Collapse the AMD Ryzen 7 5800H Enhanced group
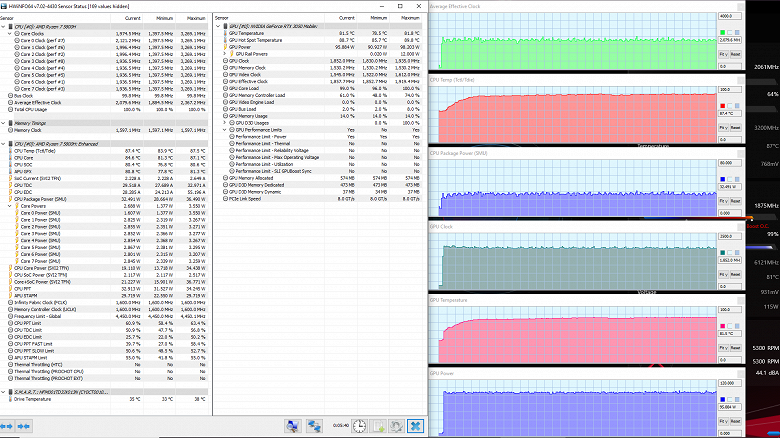This screenshot has width=780, height=438. click(3, 144)
